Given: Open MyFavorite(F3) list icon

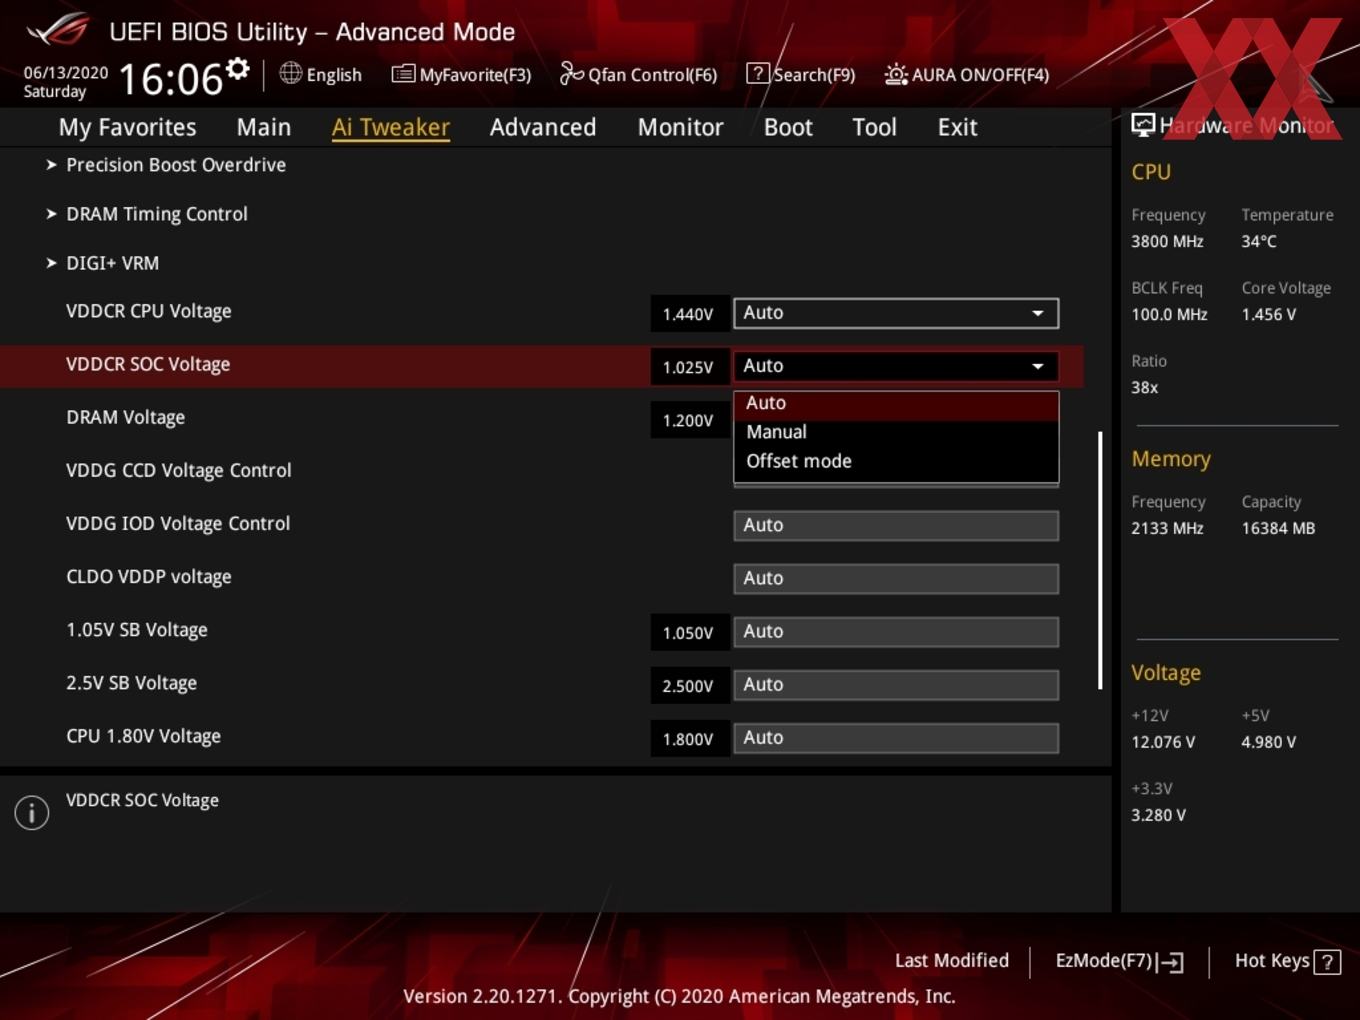Looking at the screenshot, I should (403, 74).
